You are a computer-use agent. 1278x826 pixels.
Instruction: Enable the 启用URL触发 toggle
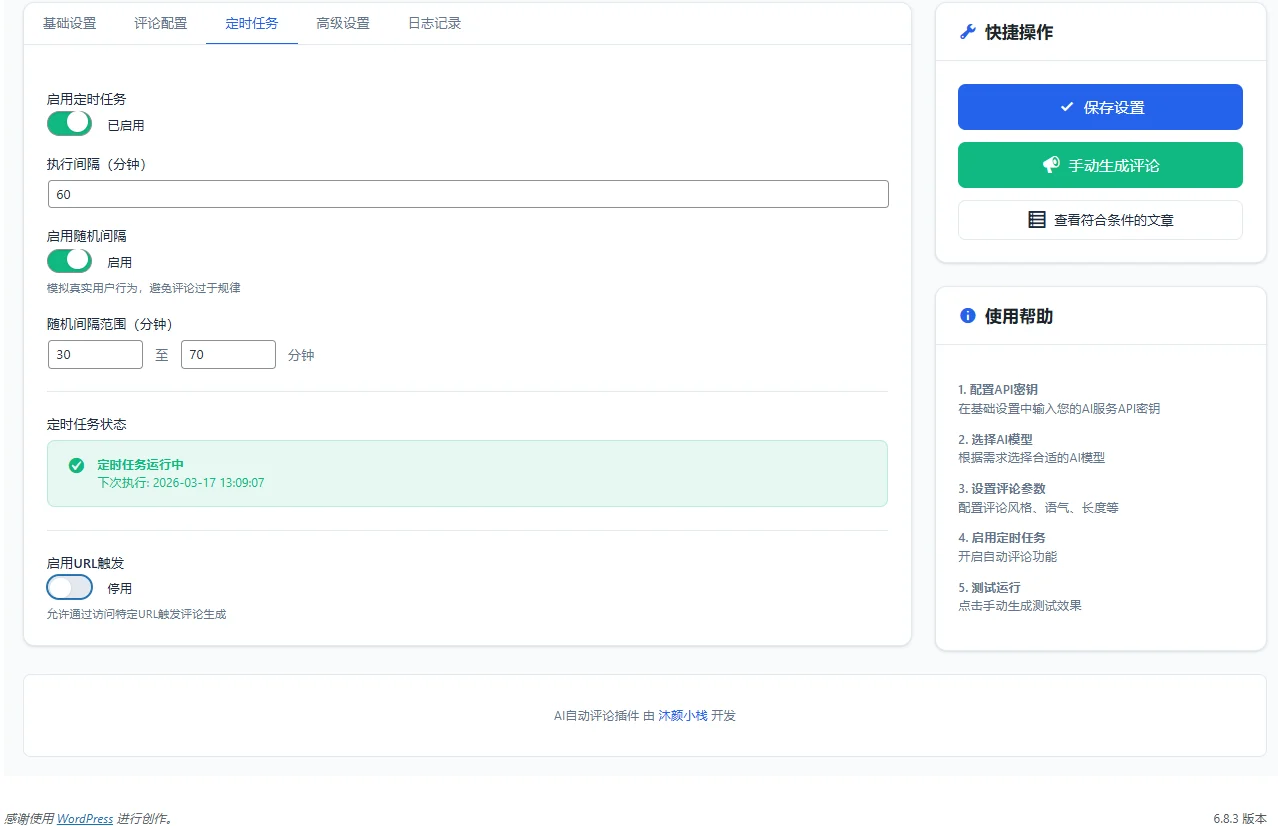pos(69,587)
